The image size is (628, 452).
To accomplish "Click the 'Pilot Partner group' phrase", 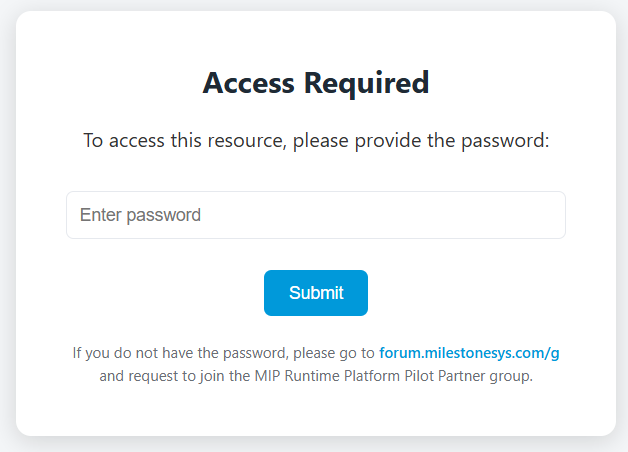I will coord(469,377).
